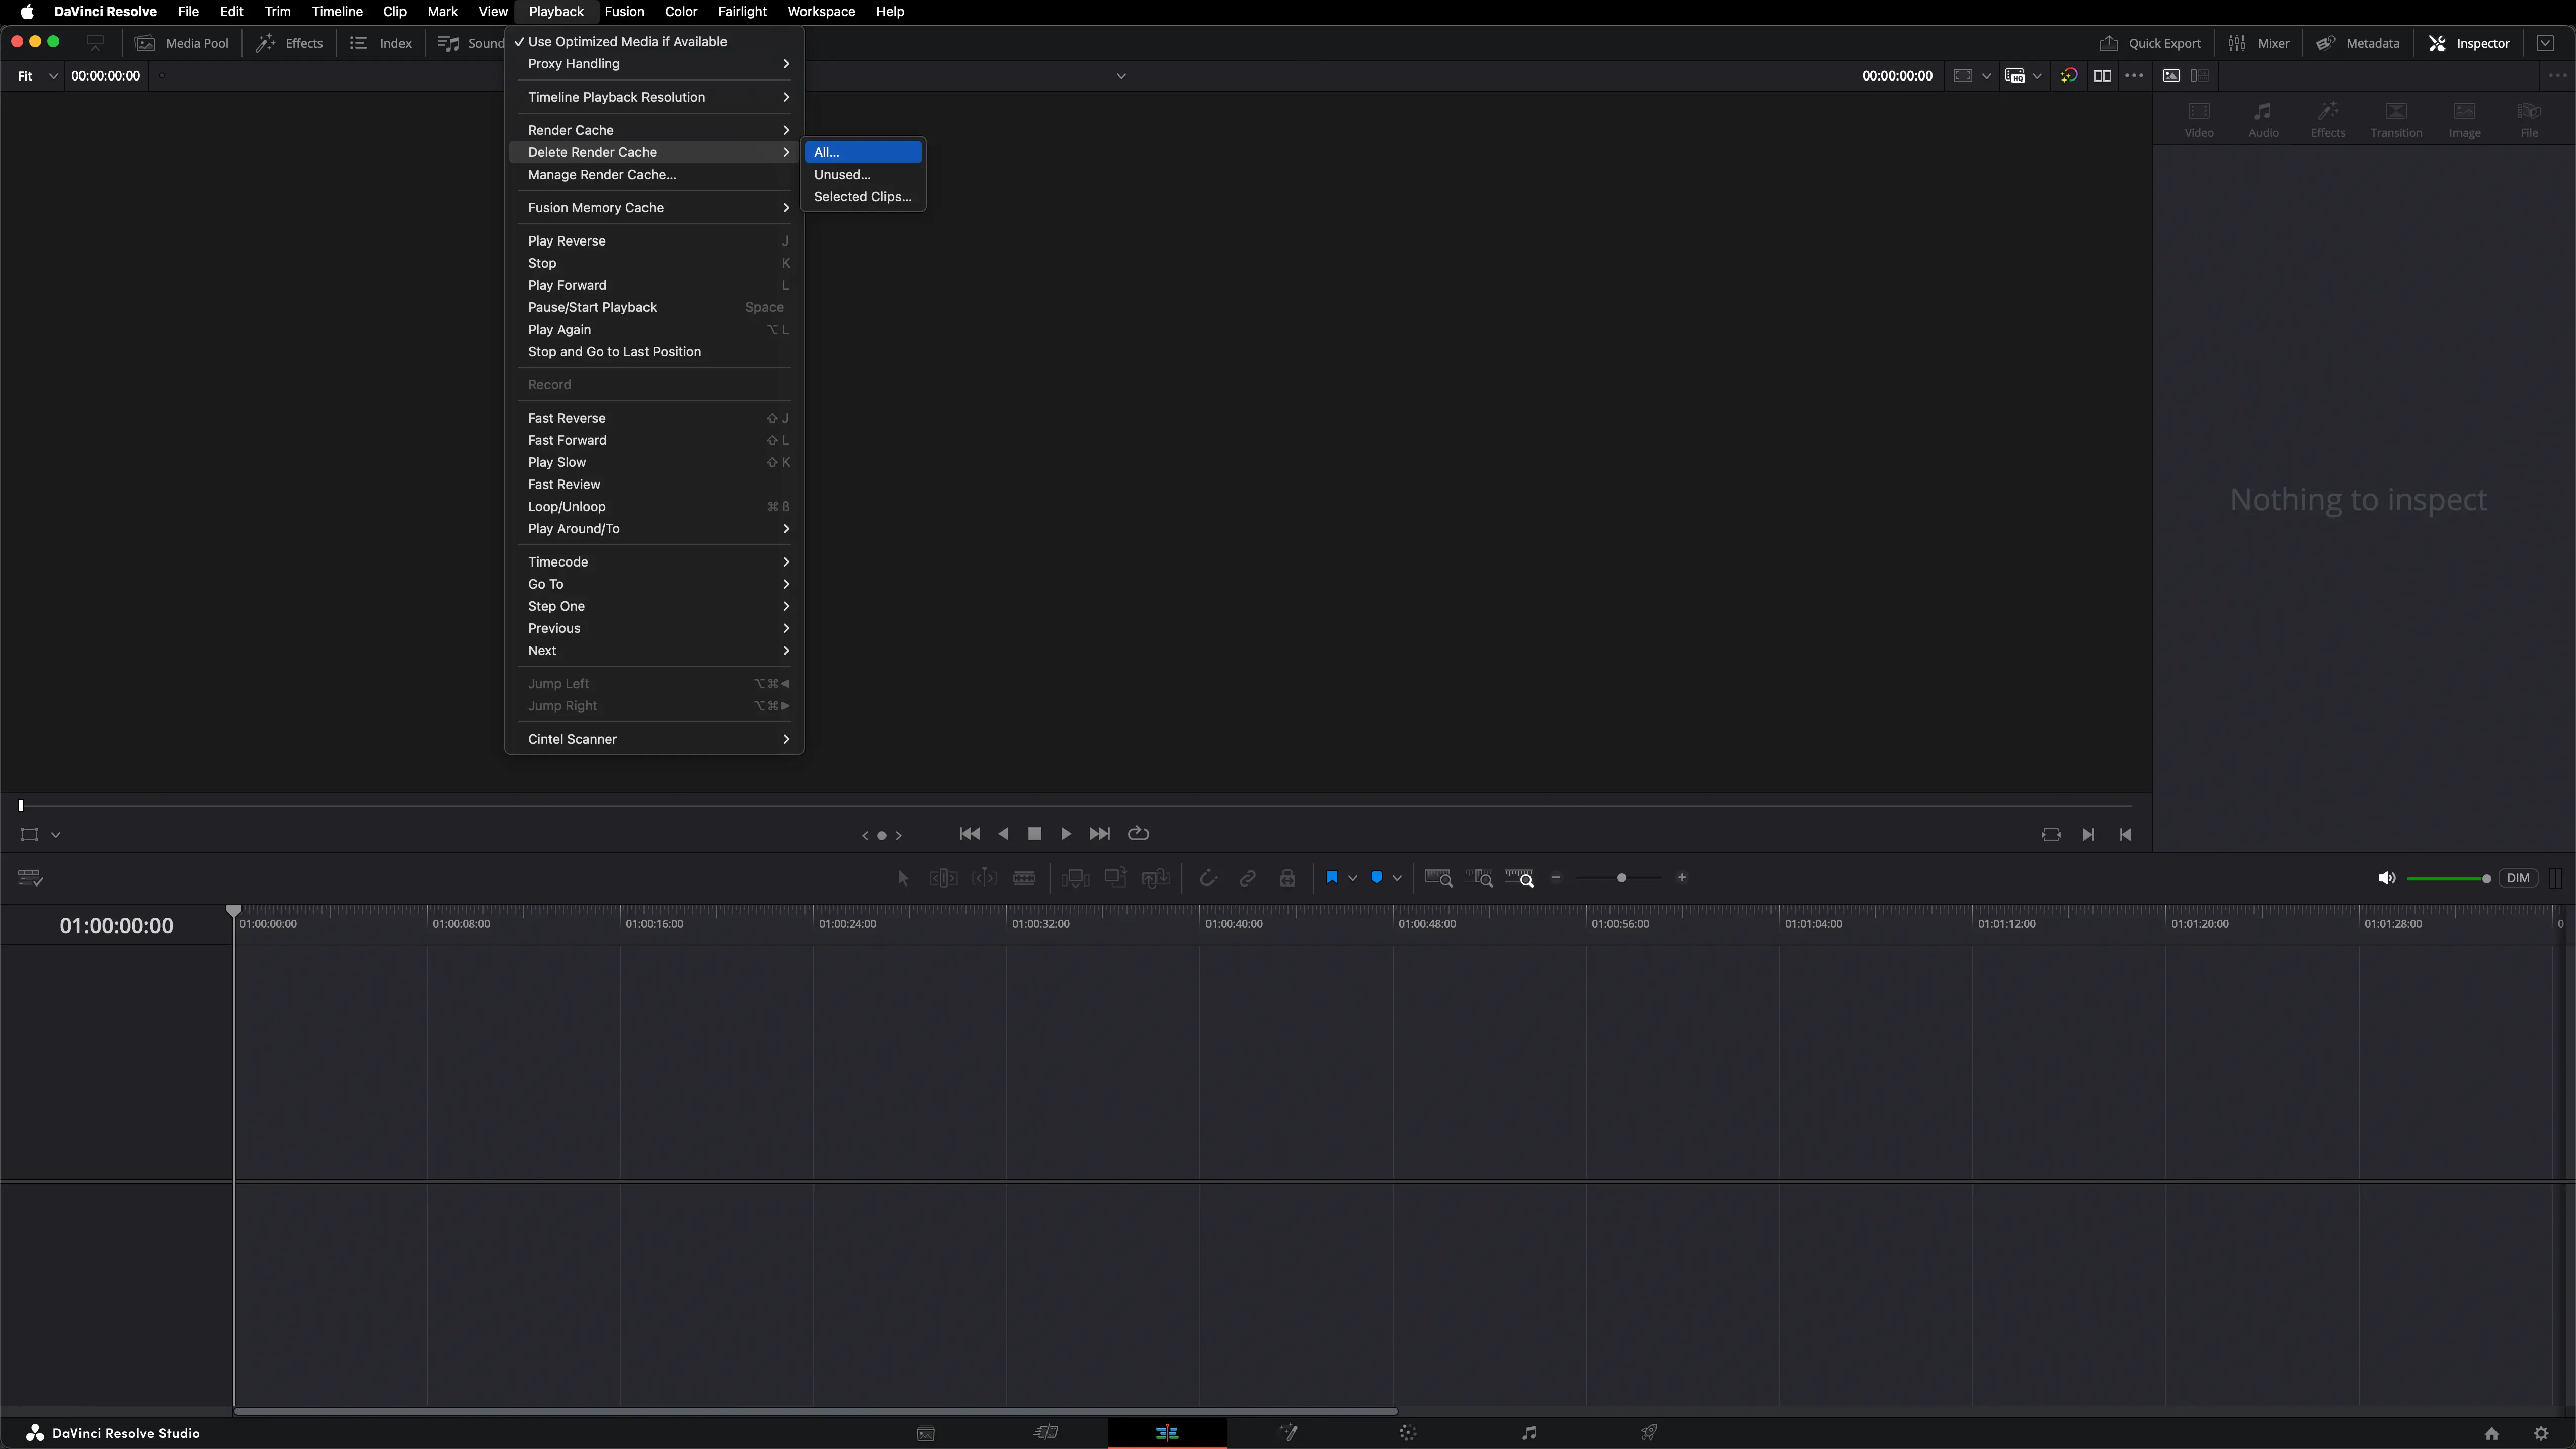Select the razor blade edit tool
This screenshot has width=2576, height=1449.
(1024, 878)
